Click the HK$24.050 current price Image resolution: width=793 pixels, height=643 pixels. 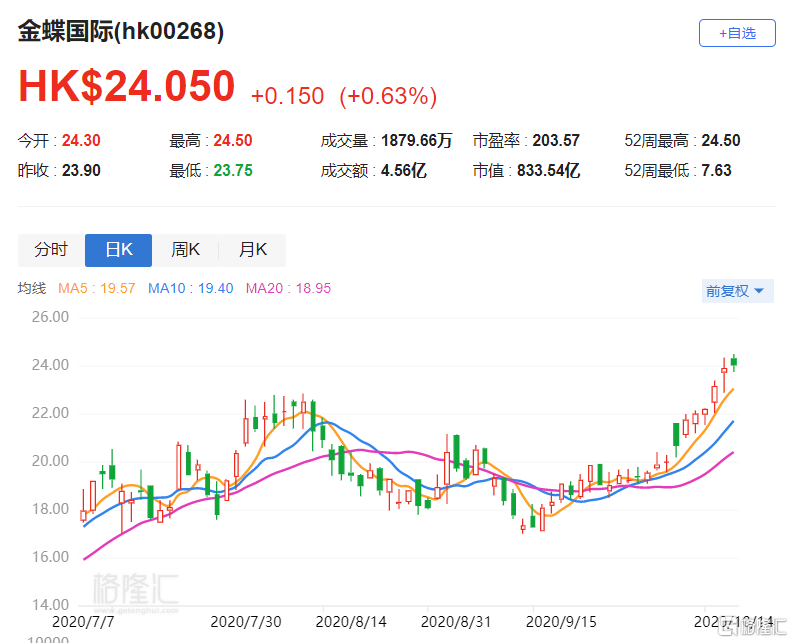pos(126,86)
